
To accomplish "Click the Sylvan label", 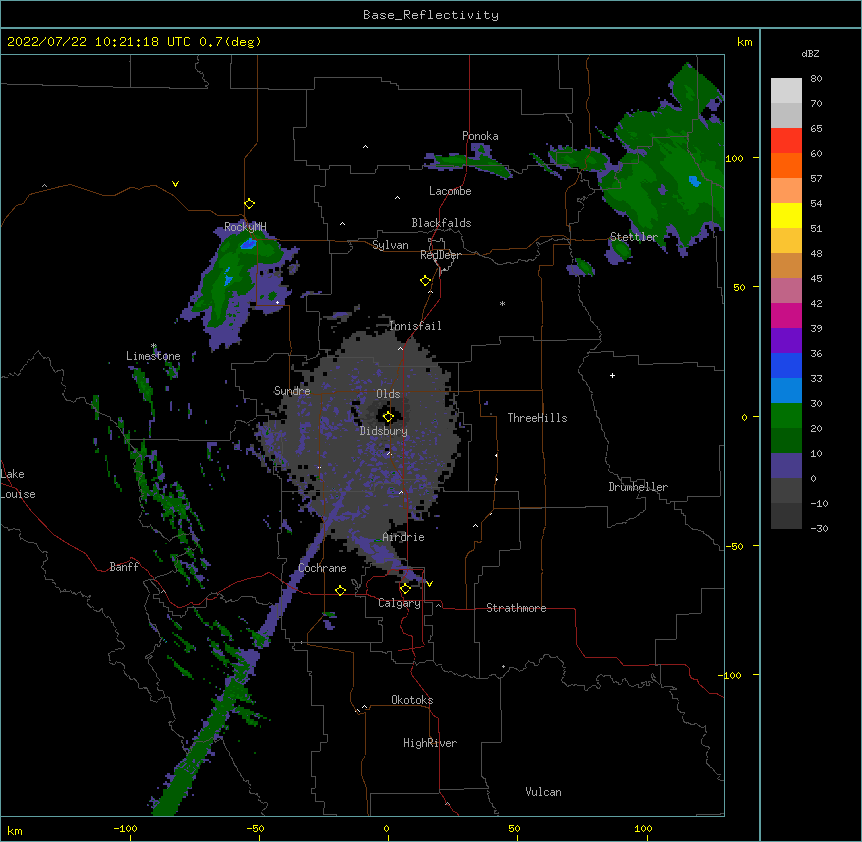I will click(390, 245).
